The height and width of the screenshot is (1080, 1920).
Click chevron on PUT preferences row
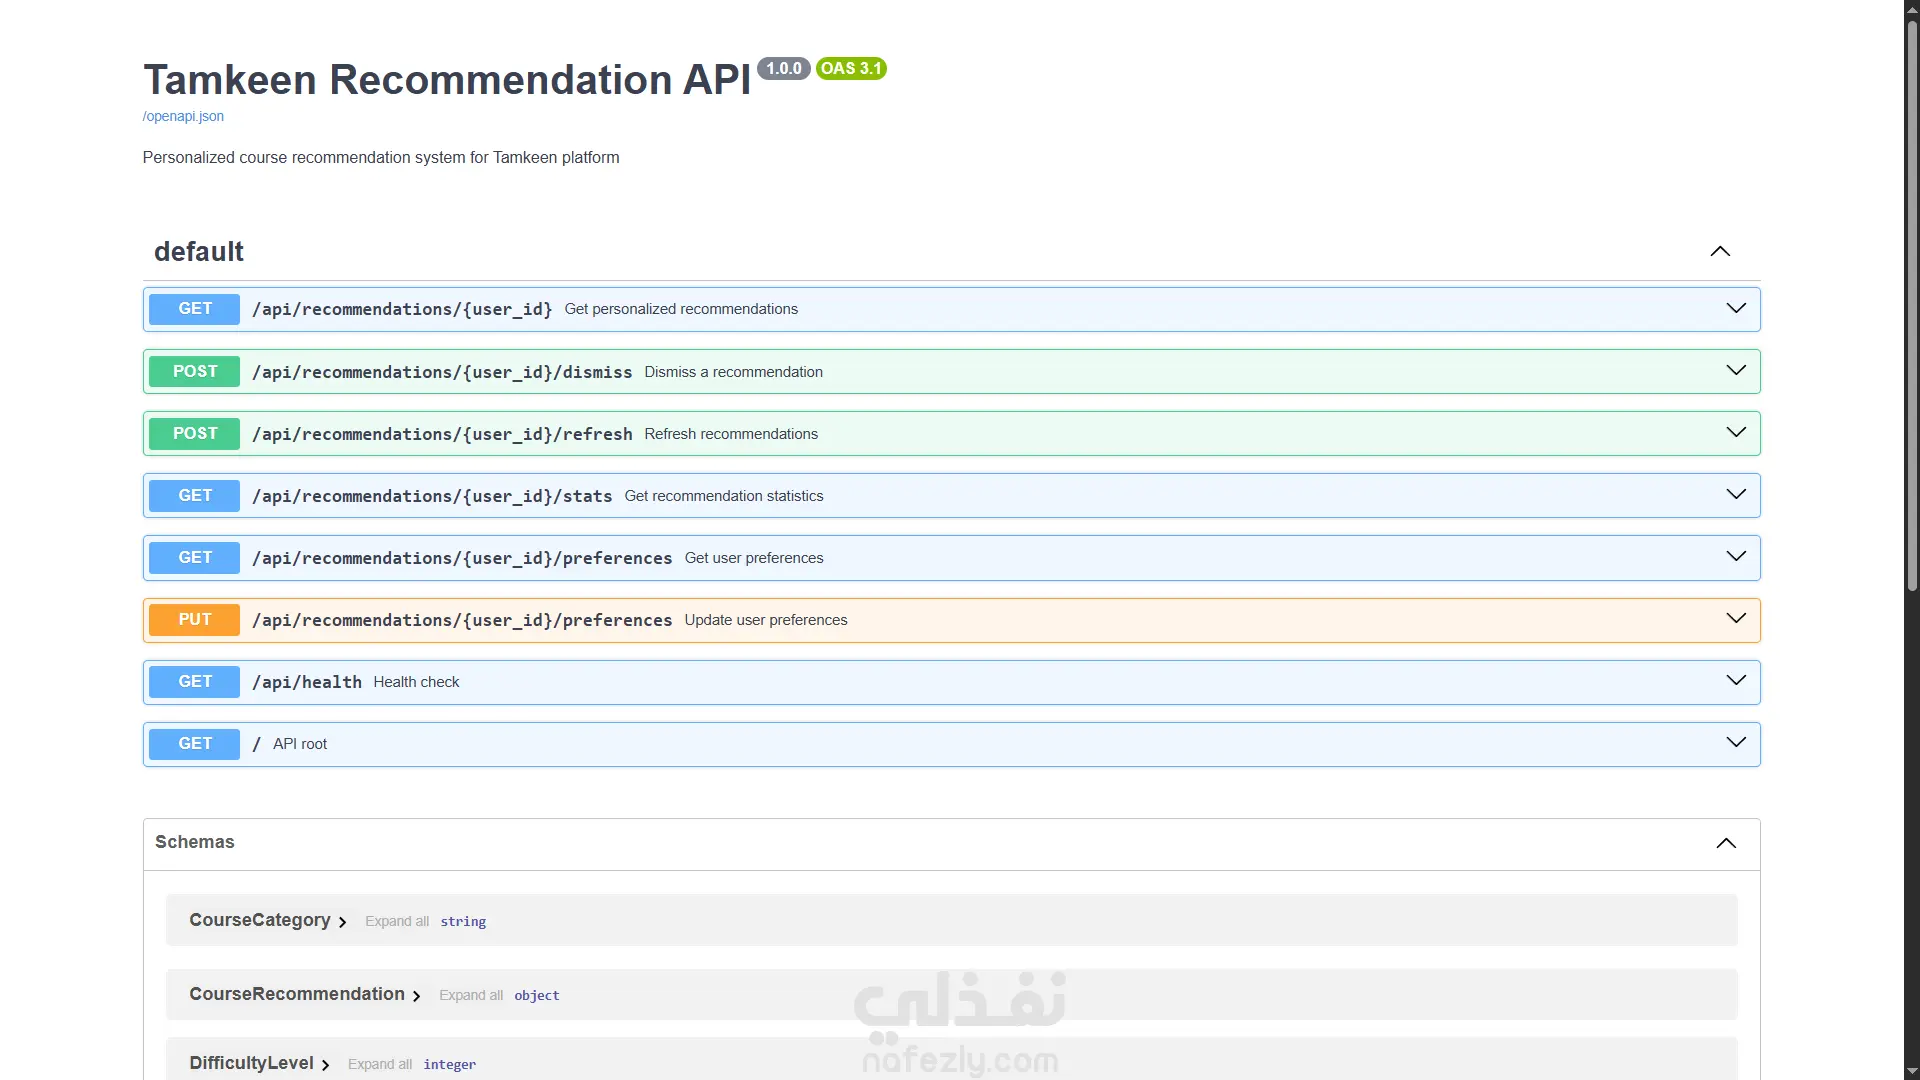point(1735,619)
